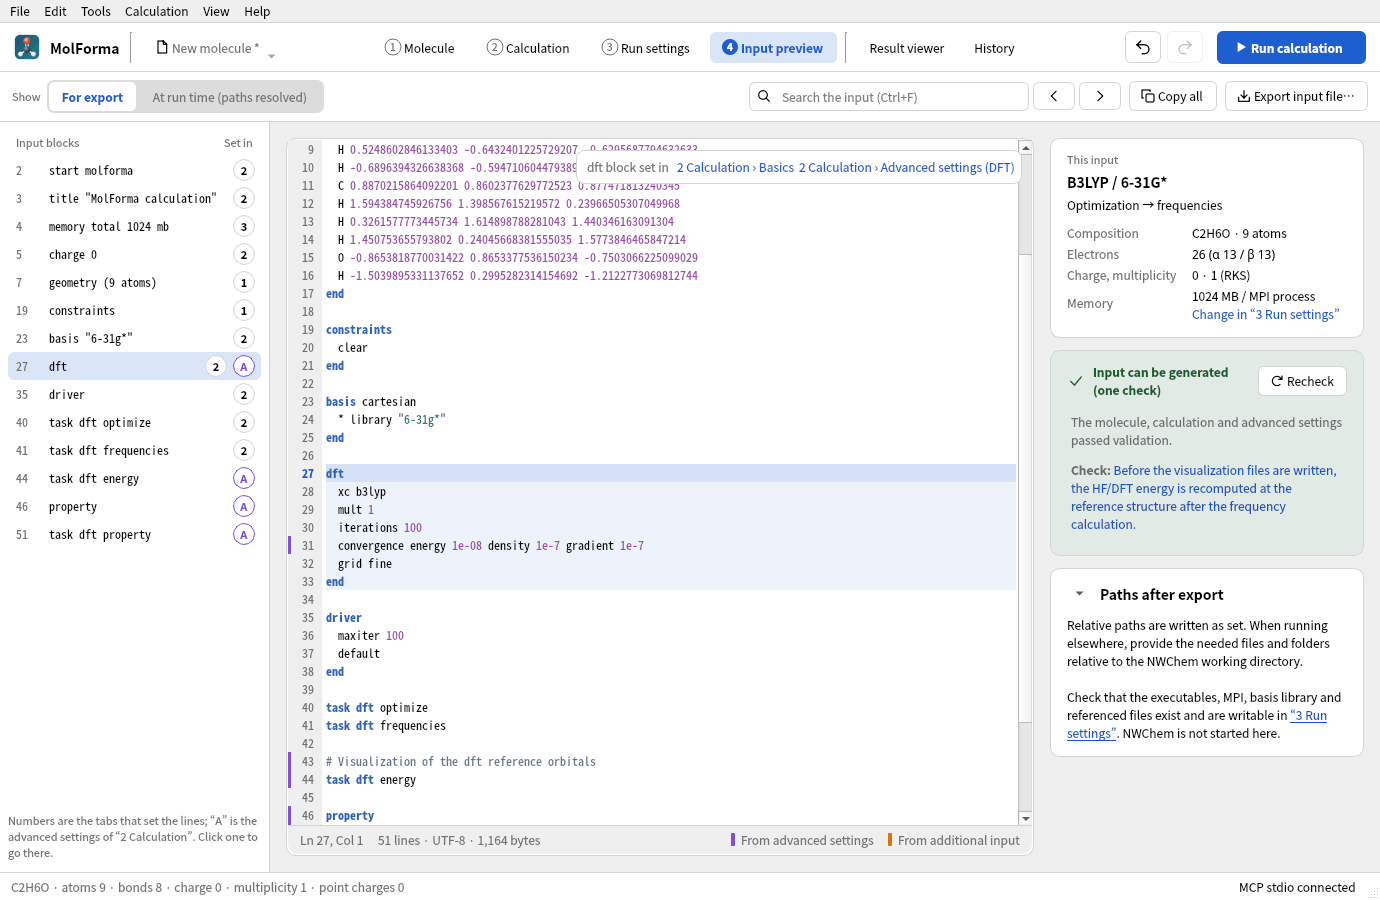Switch view to At run time (paths resolved)
This screenshot has width=1380, height=900.
(229, 97)
